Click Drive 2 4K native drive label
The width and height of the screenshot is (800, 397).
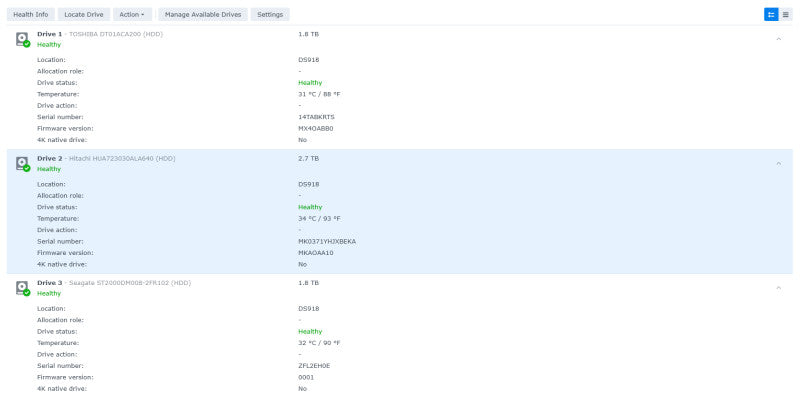[62, 264]
